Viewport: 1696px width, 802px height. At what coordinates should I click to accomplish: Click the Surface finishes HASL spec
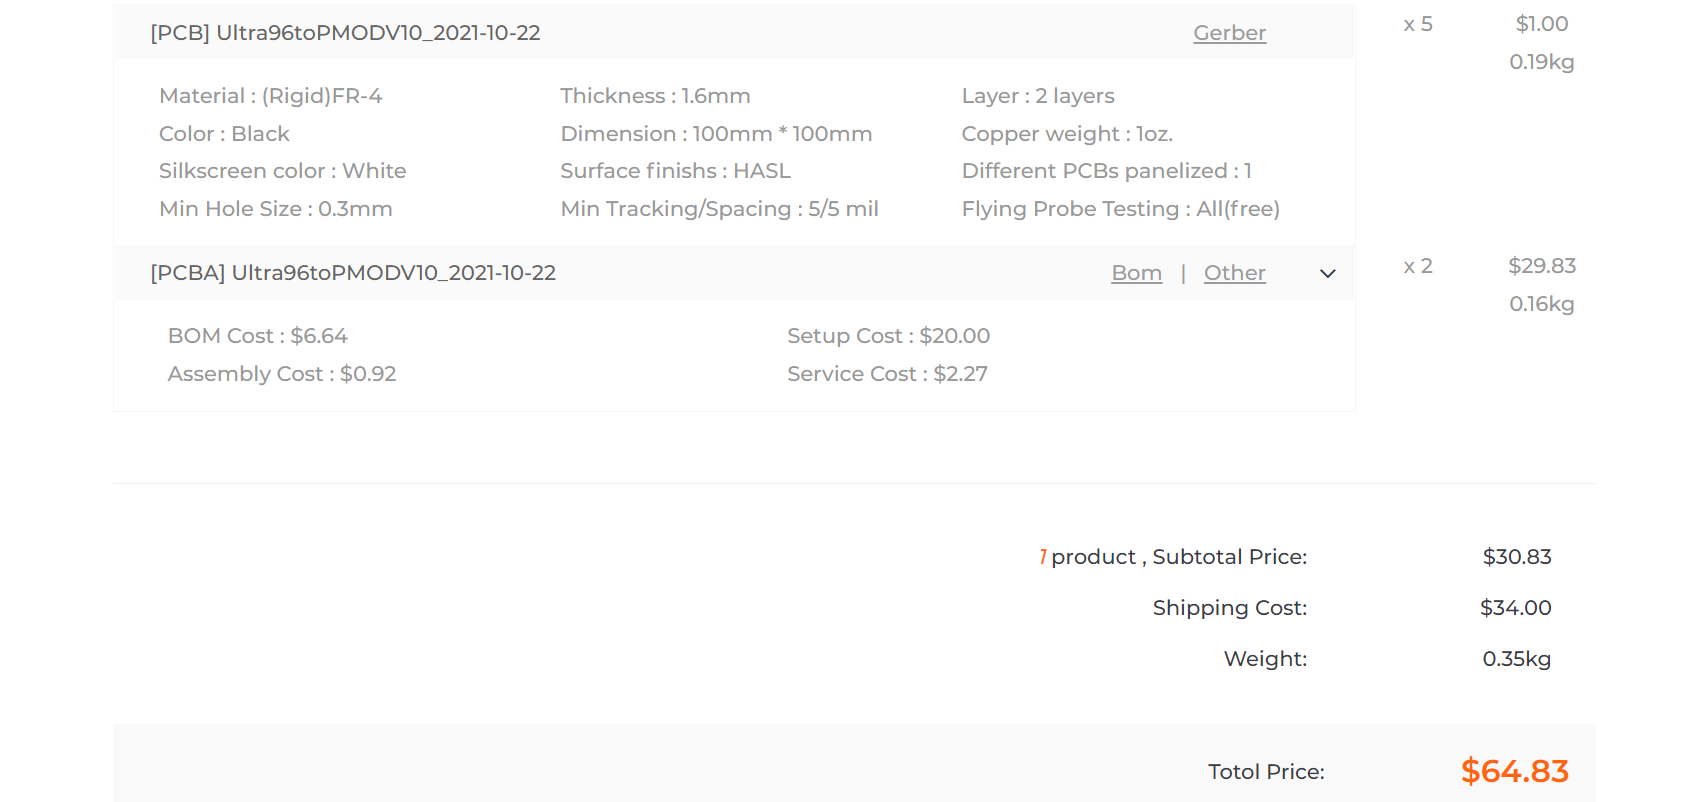675,171
